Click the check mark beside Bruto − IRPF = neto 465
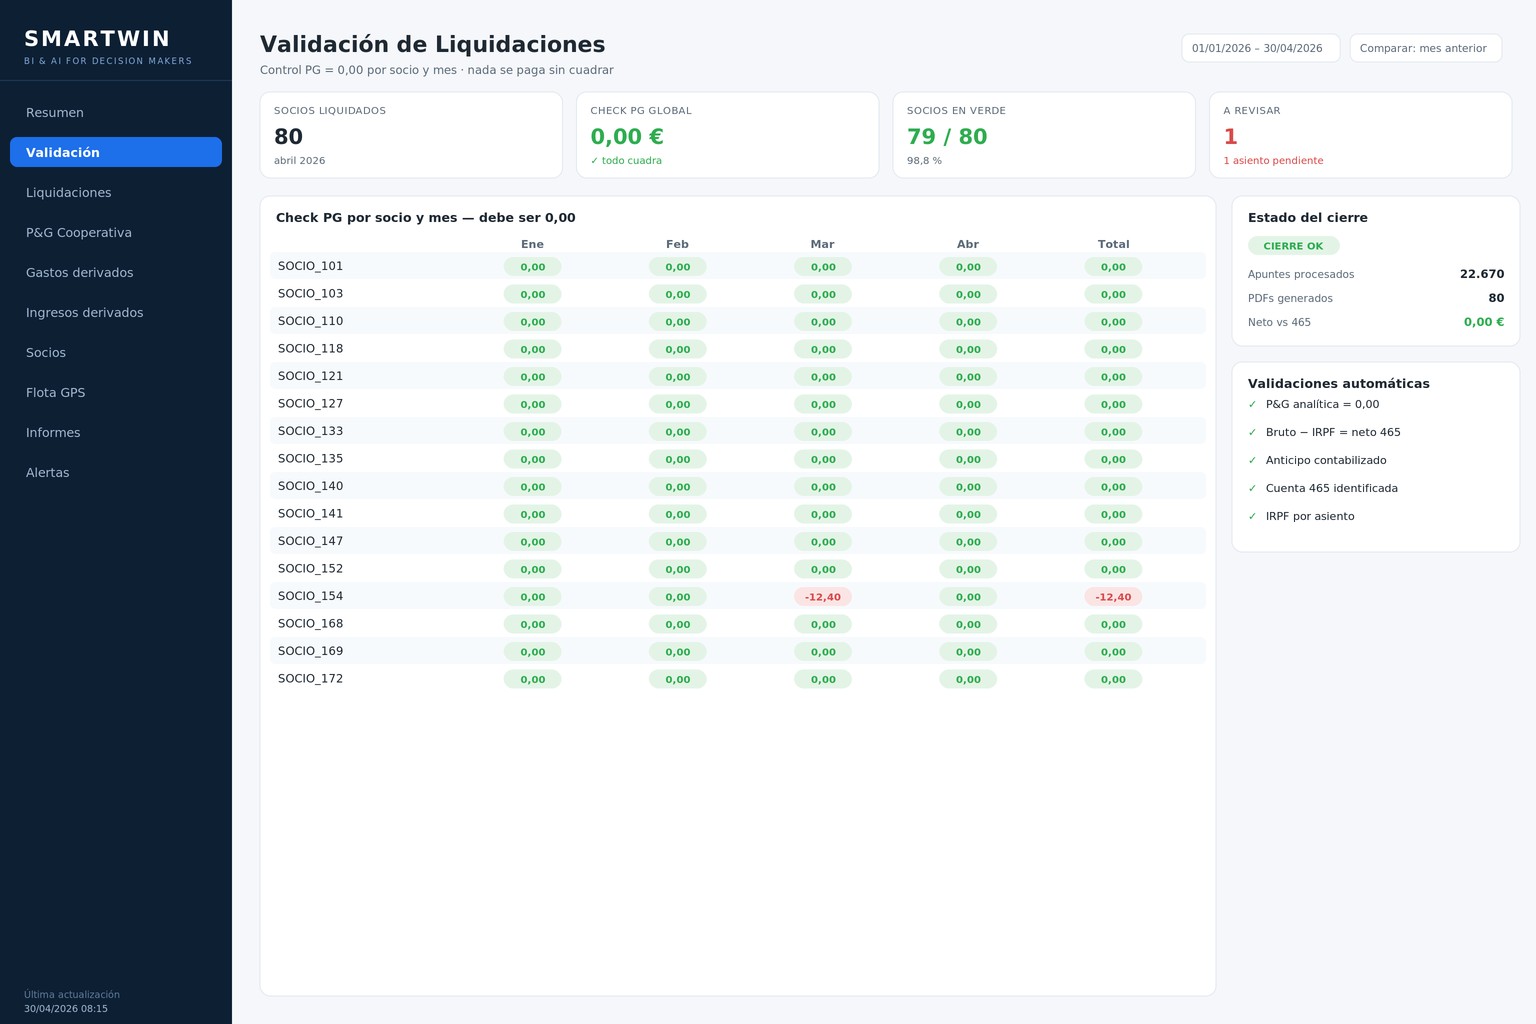The image size is (1536, 1024). [x=1252, y=433]
